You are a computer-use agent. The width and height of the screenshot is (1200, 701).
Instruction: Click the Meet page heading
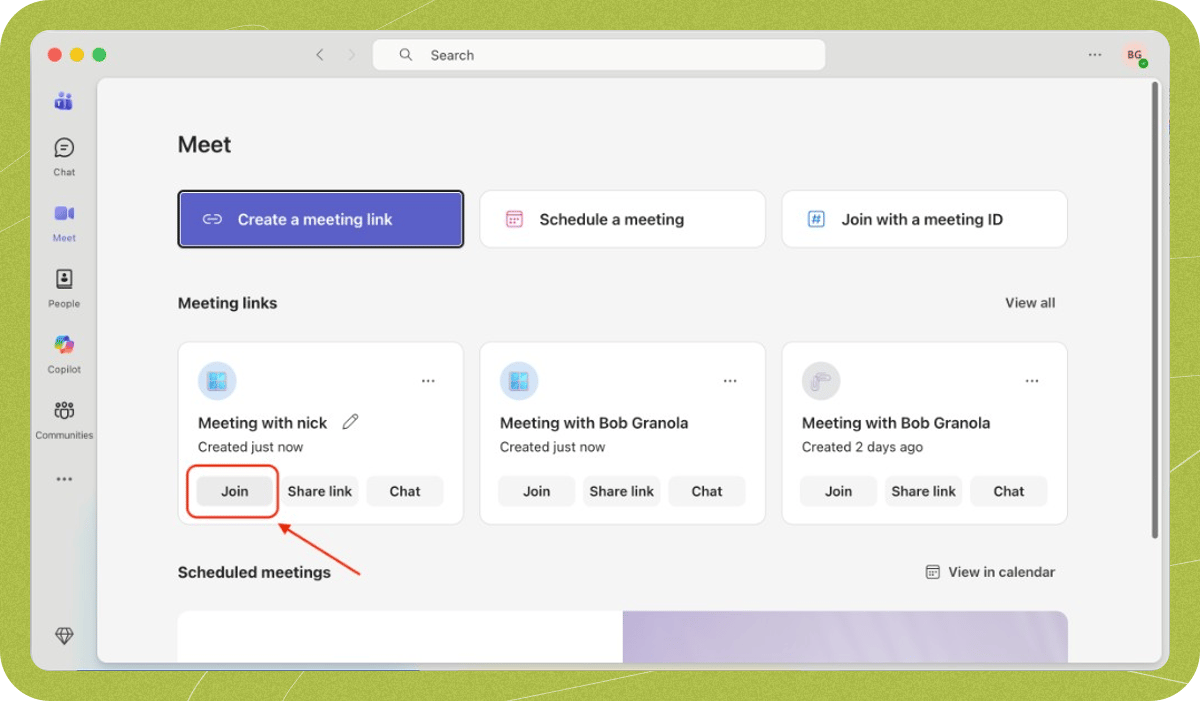pyautogui.click(x=205, y=145)
